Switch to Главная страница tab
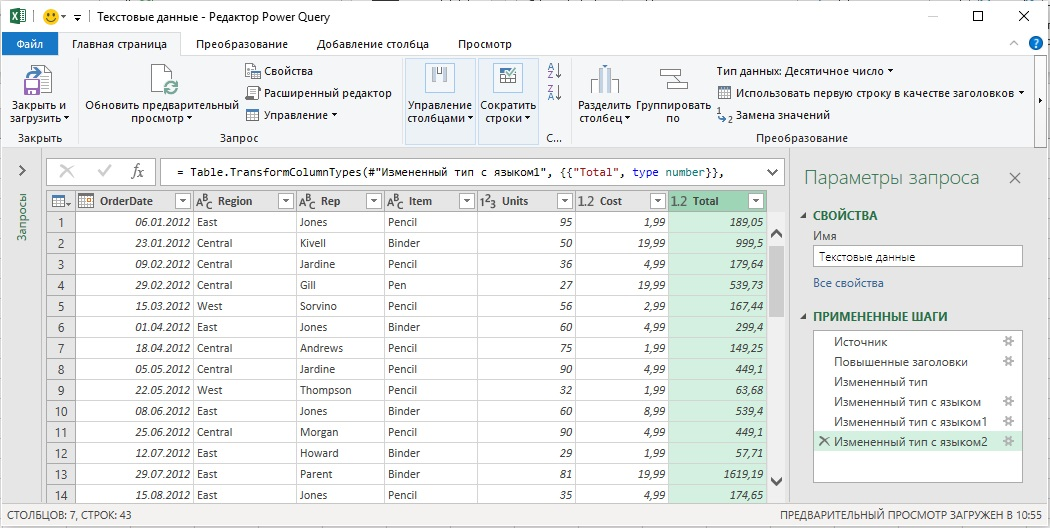 click(120, 44)
